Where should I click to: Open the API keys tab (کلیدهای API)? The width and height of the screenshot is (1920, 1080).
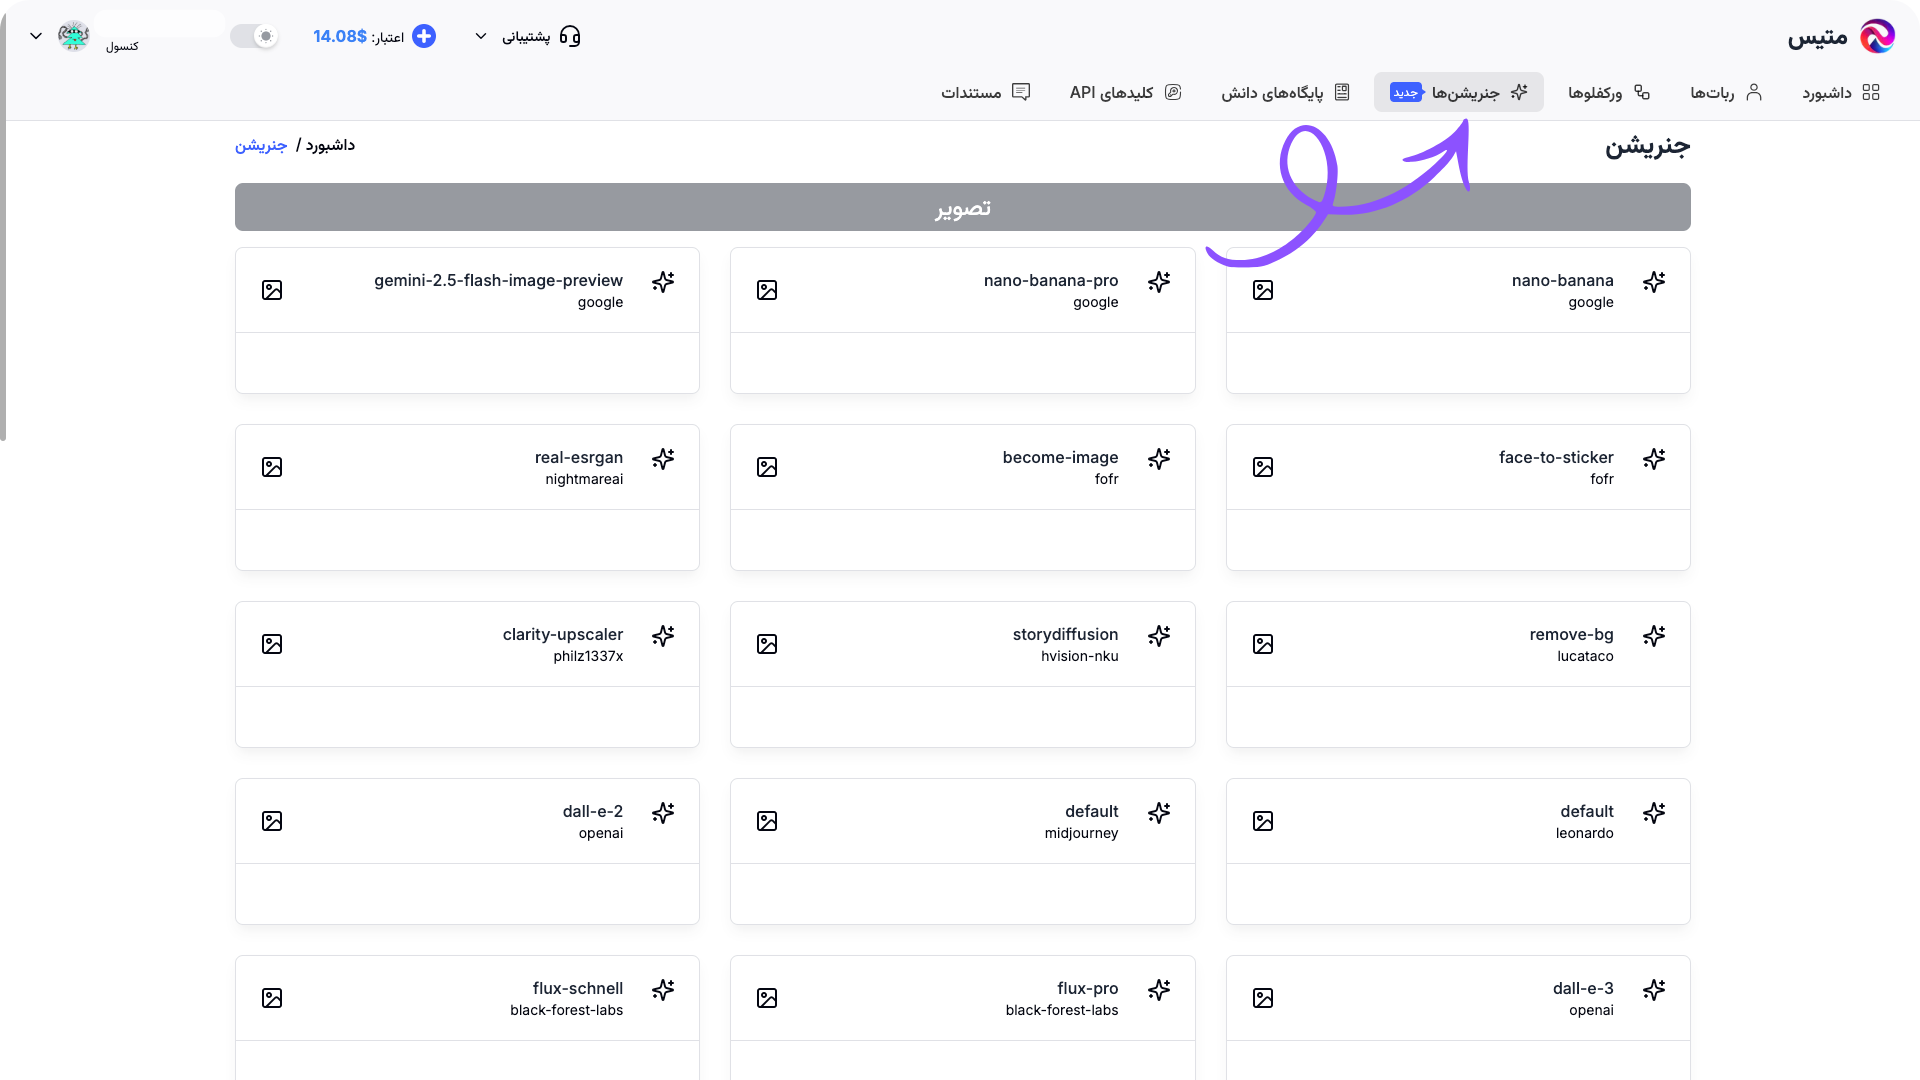1126,92
